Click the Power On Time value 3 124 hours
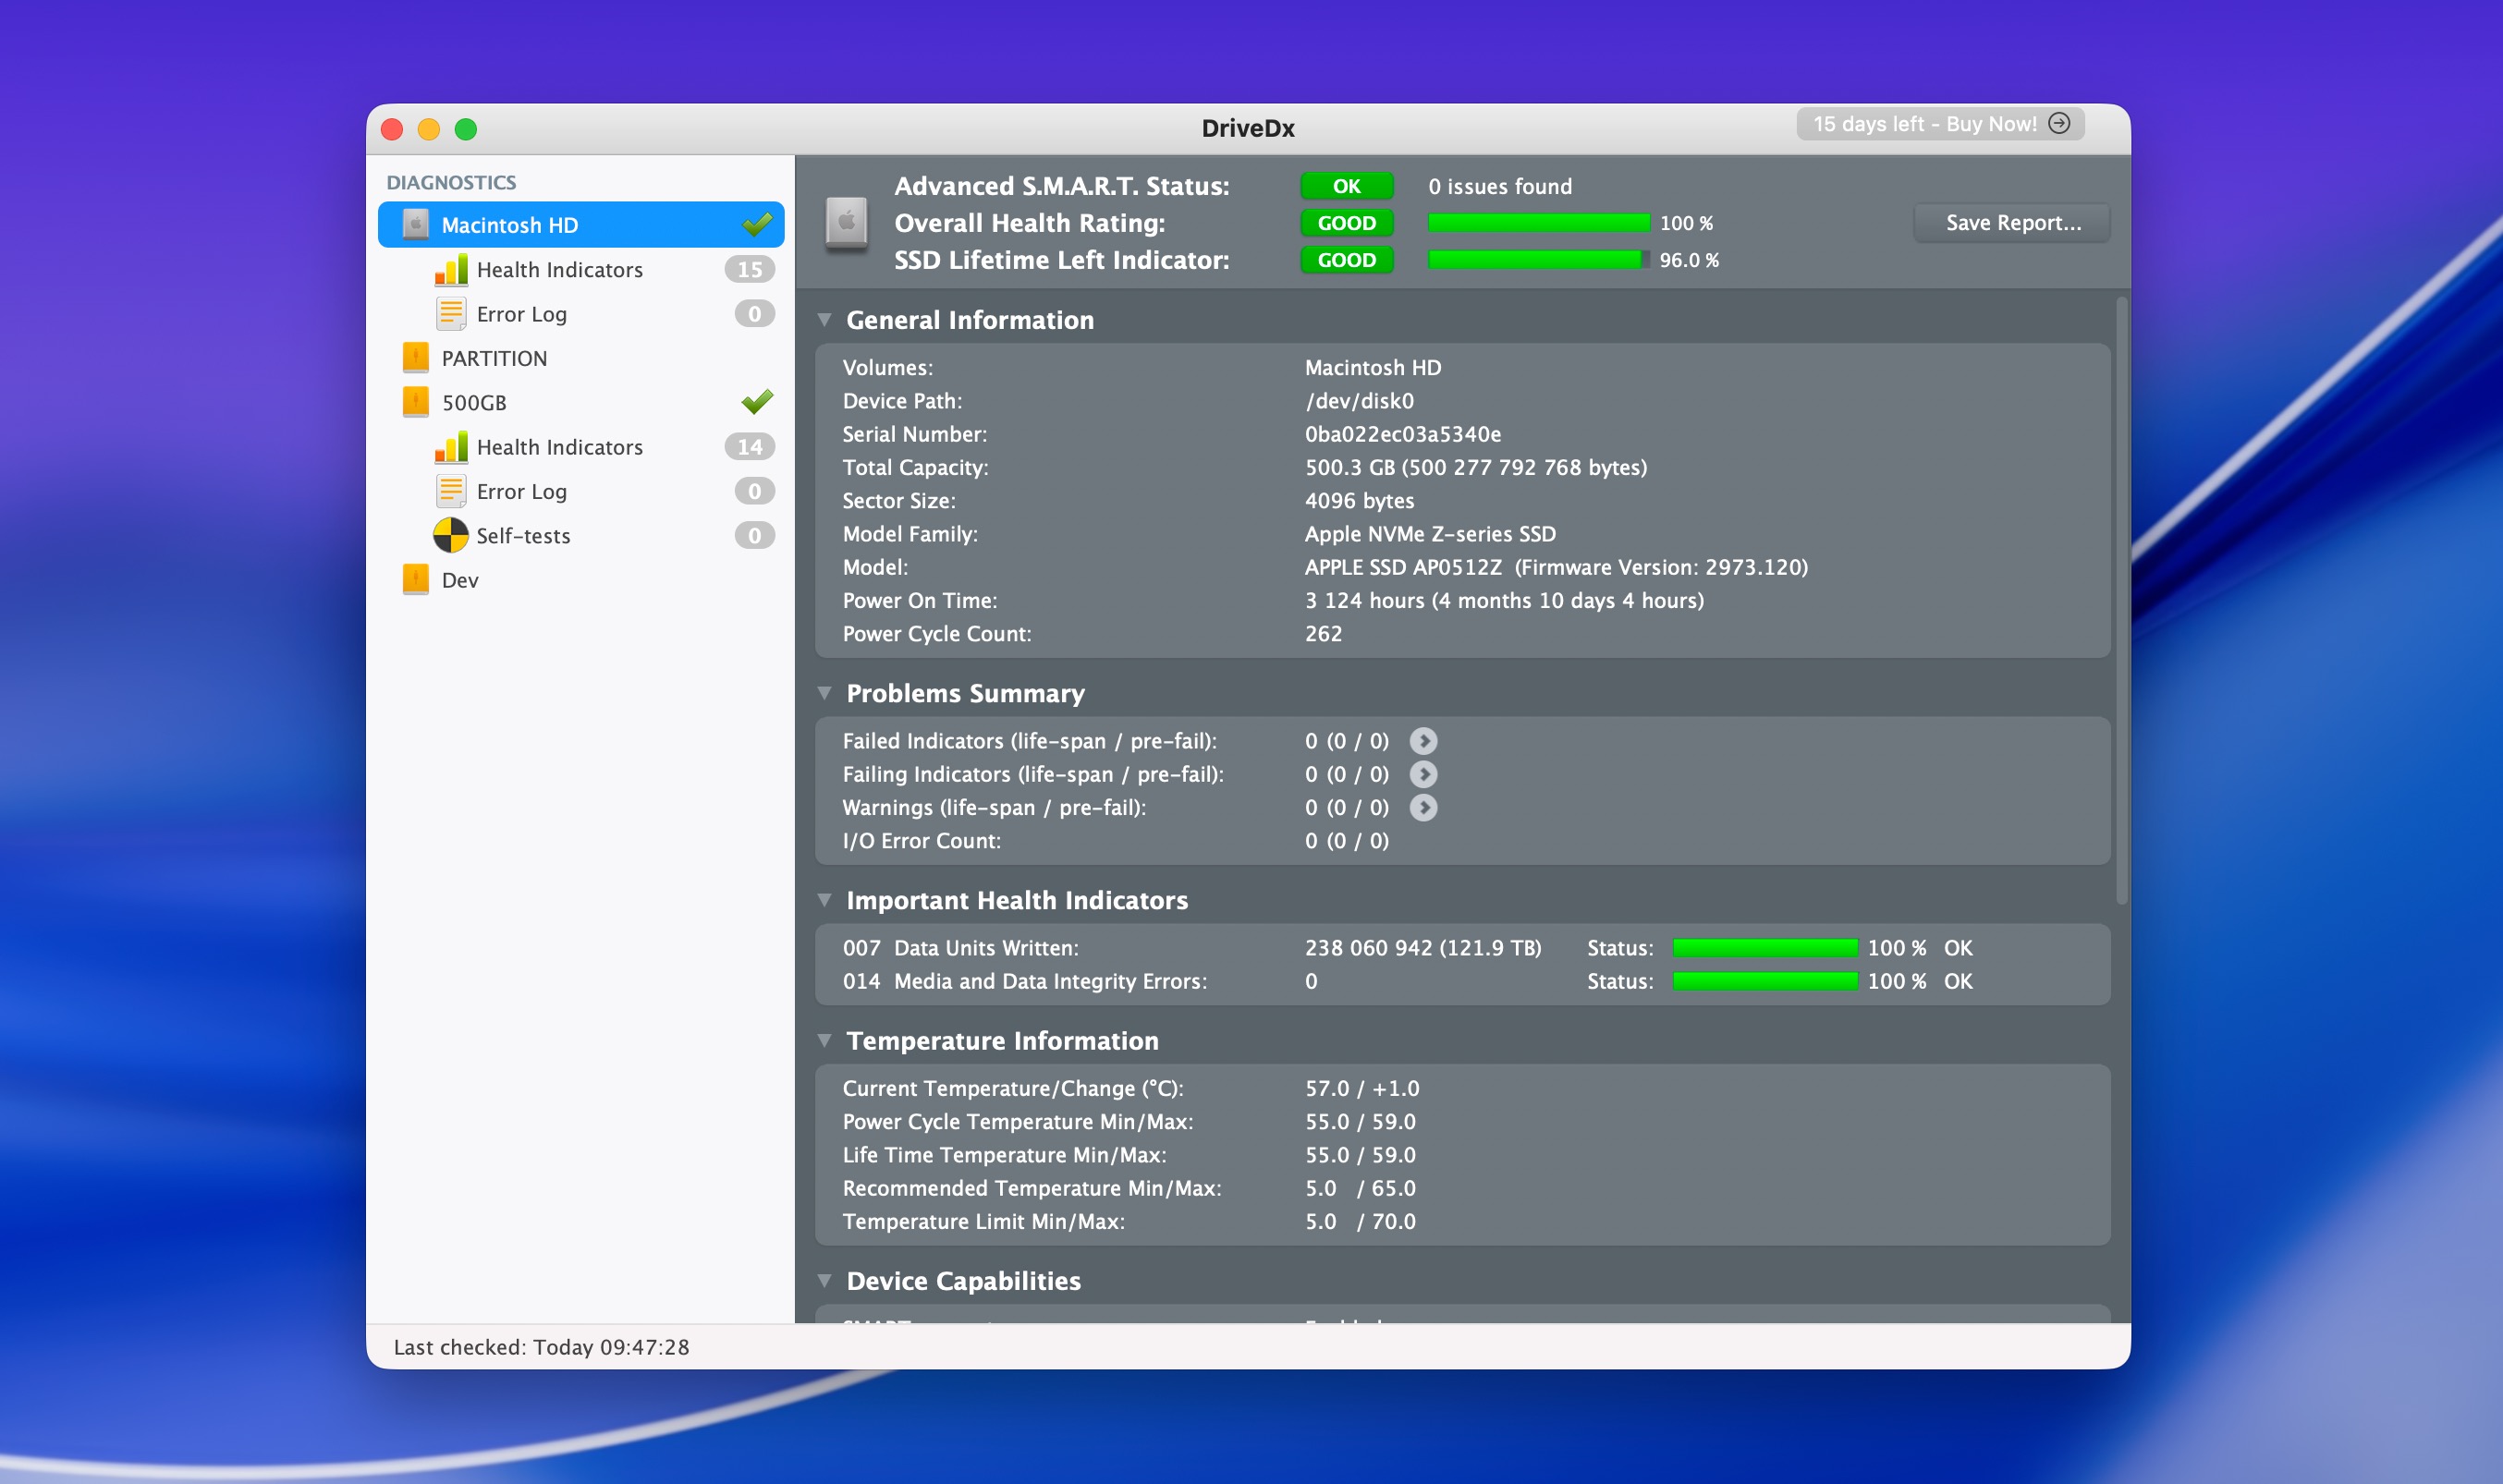 coord(1504,600)
